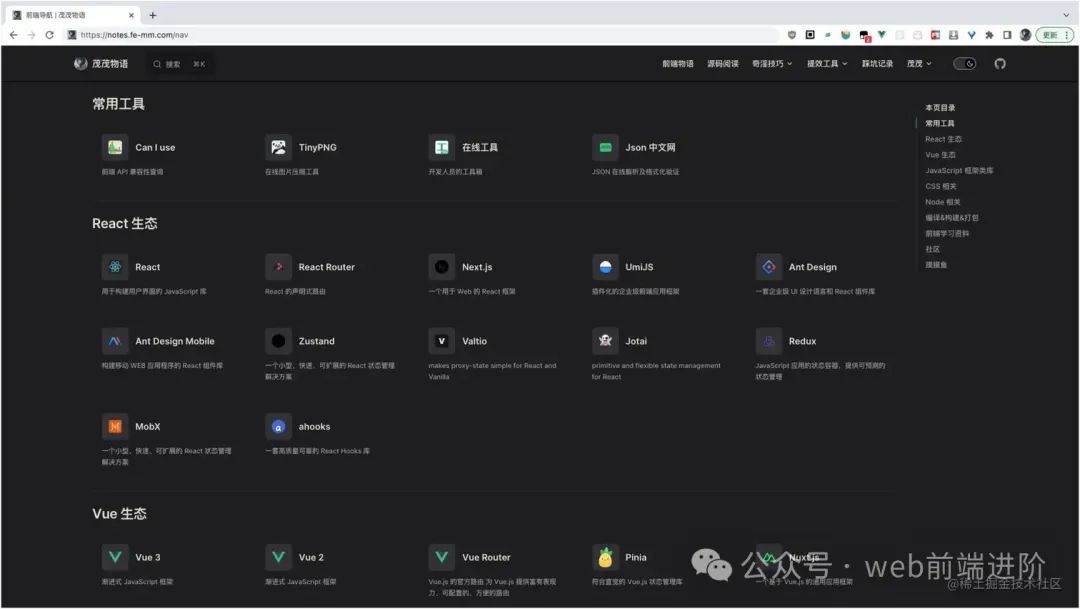1080x609 pixels.
Task: Click the Vue 2 card icon
Action: [278, 557]
